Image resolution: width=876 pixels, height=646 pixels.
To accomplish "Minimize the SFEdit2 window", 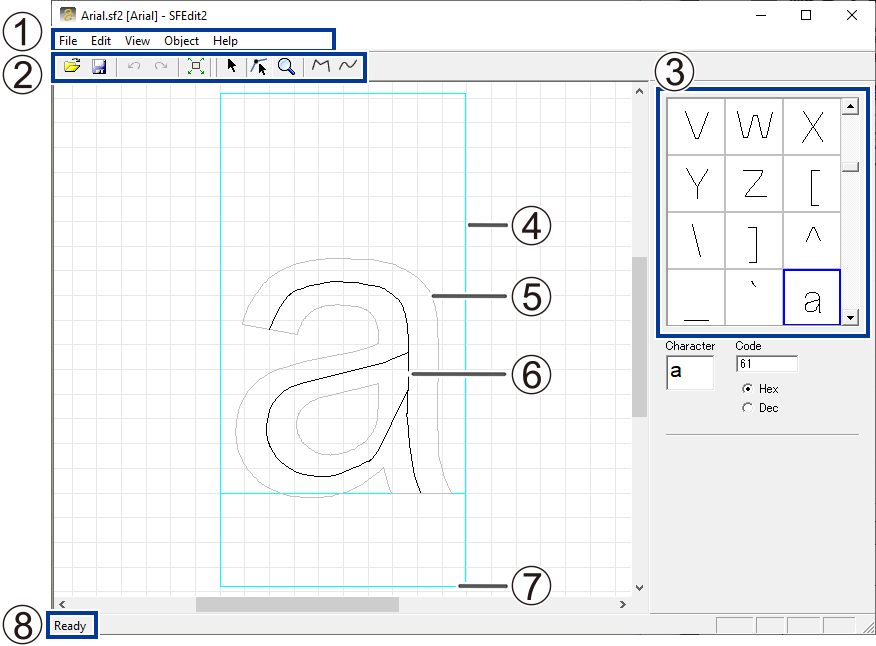I will point(760,15).
